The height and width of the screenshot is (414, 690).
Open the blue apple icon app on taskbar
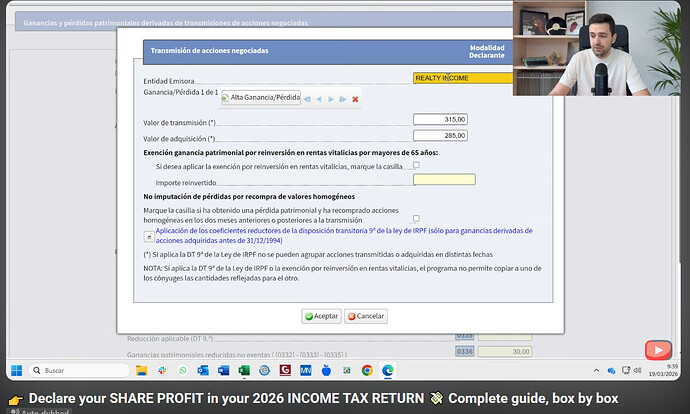pyautogui.click(x=326, y=370)
